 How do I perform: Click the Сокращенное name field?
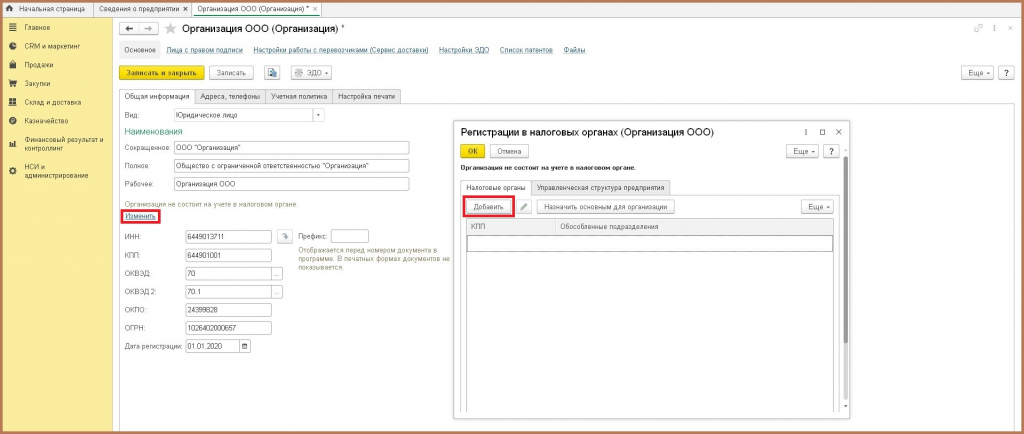coord(291,147)
